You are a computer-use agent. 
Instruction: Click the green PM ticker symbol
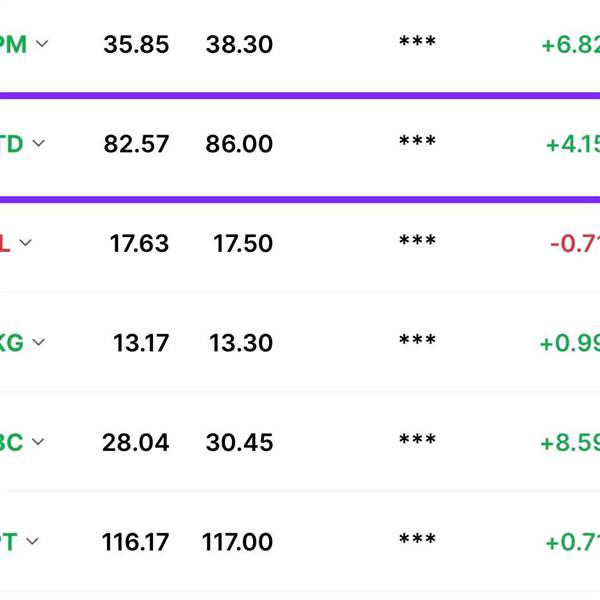click(13, 44)
